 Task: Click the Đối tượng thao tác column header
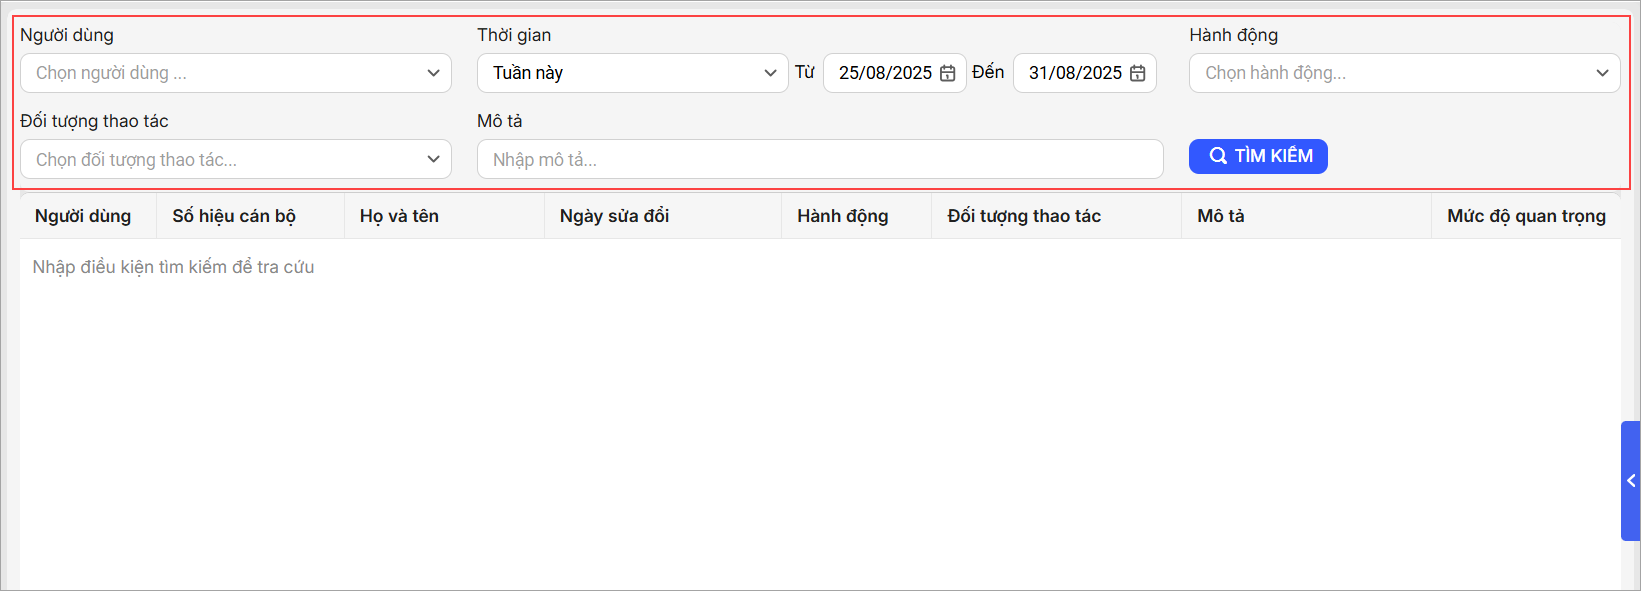(1024, 216)
